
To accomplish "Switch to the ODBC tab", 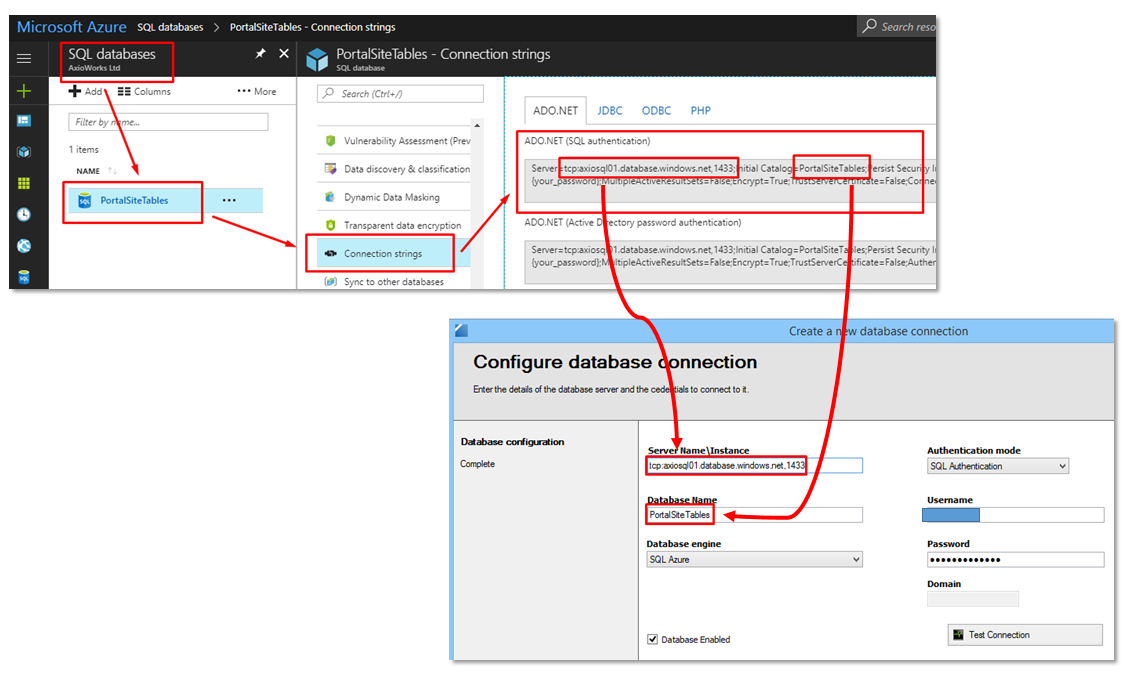I will pyautogui.click(x=656, y=111).
